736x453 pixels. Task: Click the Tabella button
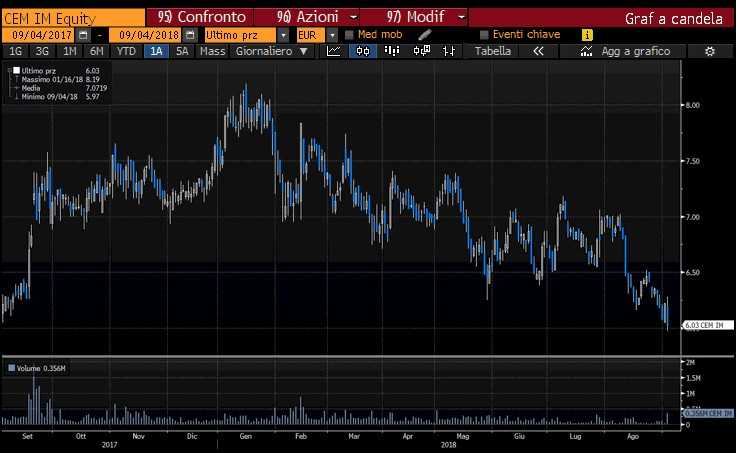(492, 51)
